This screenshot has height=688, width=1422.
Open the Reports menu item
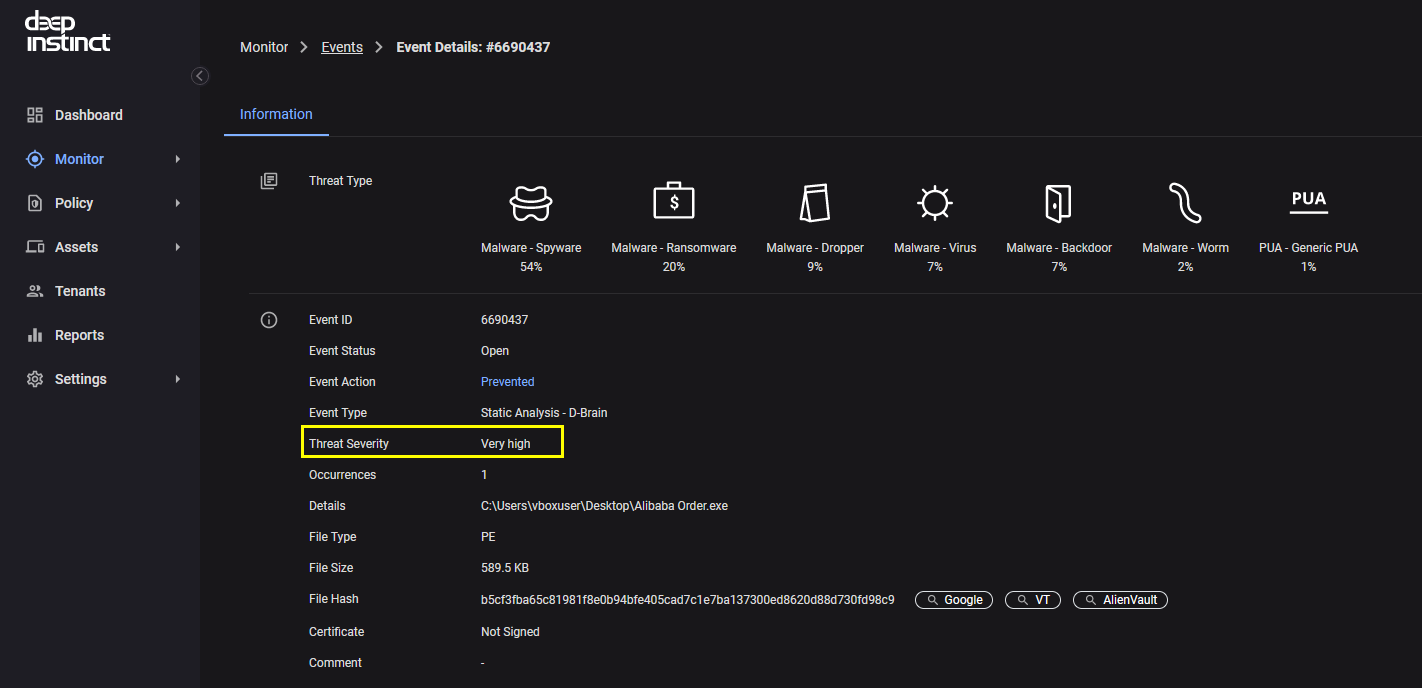(x=79, y=335)
